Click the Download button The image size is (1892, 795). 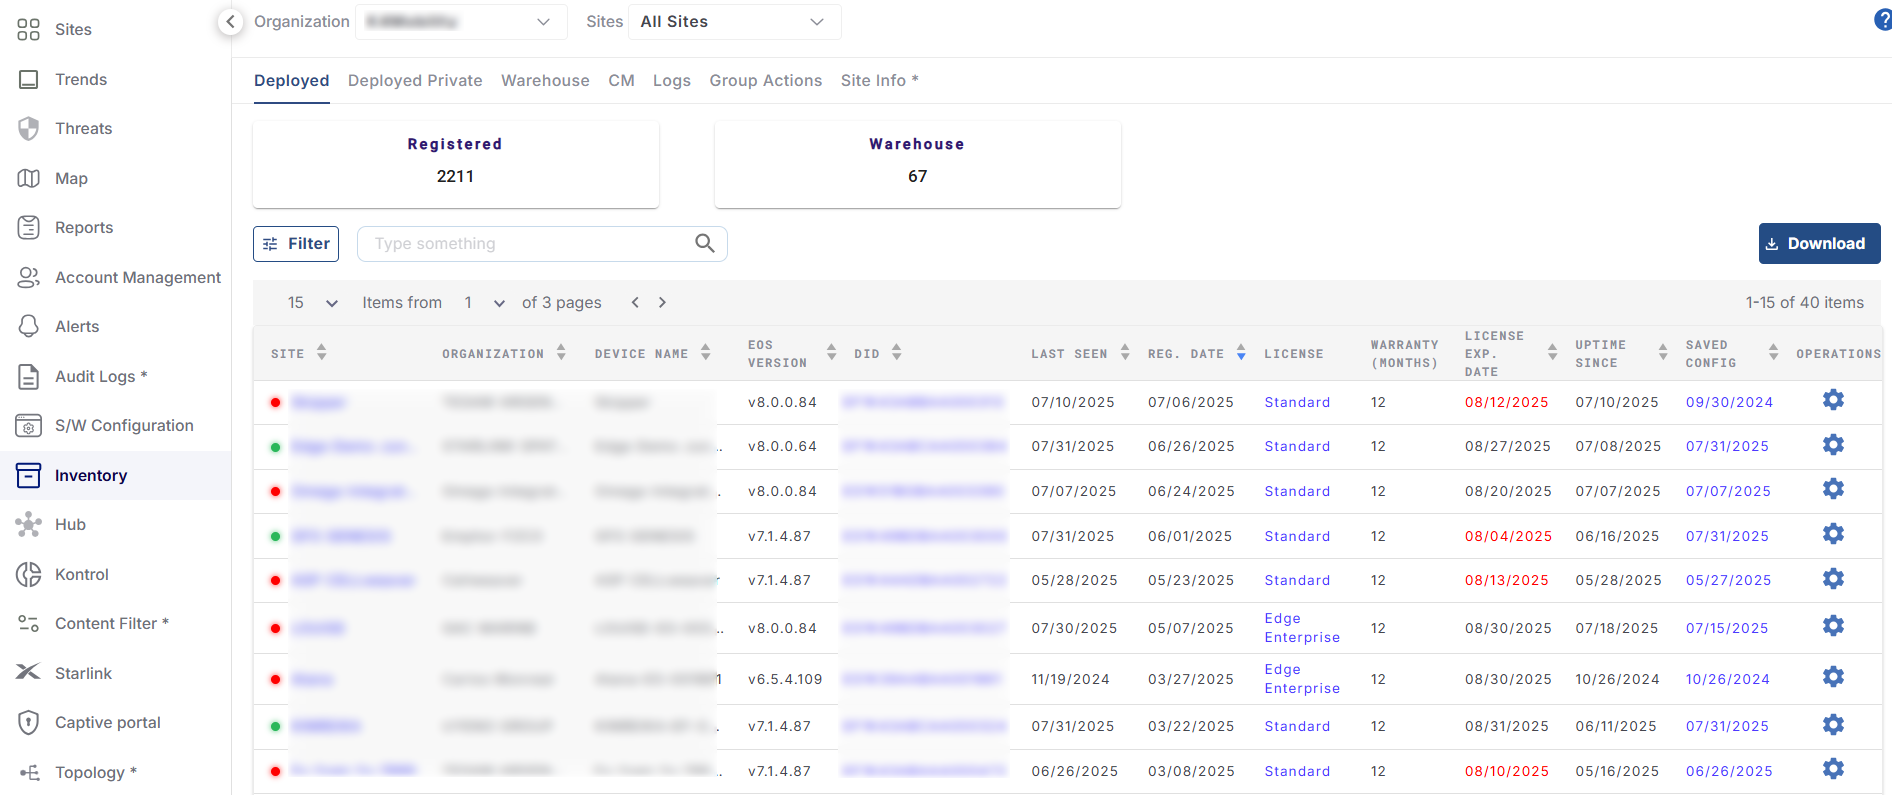(1818, 243)
